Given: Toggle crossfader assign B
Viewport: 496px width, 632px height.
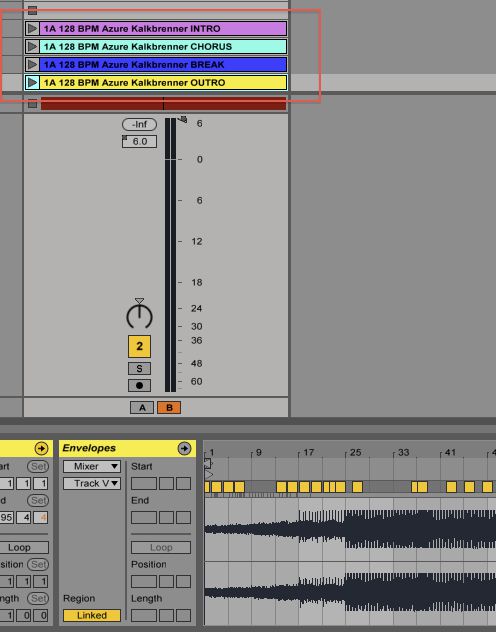Looking at the screenshot, I should pos(169,407).
